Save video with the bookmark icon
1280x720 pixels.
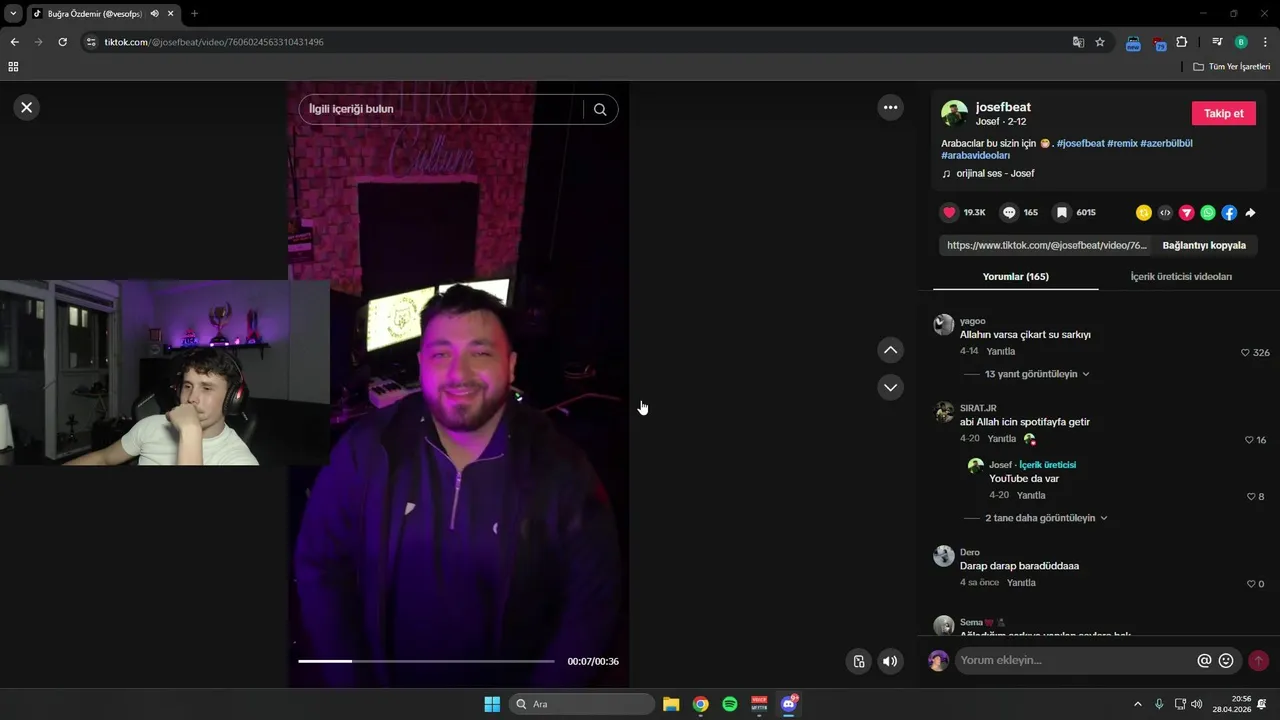[x=1062, y=213]
